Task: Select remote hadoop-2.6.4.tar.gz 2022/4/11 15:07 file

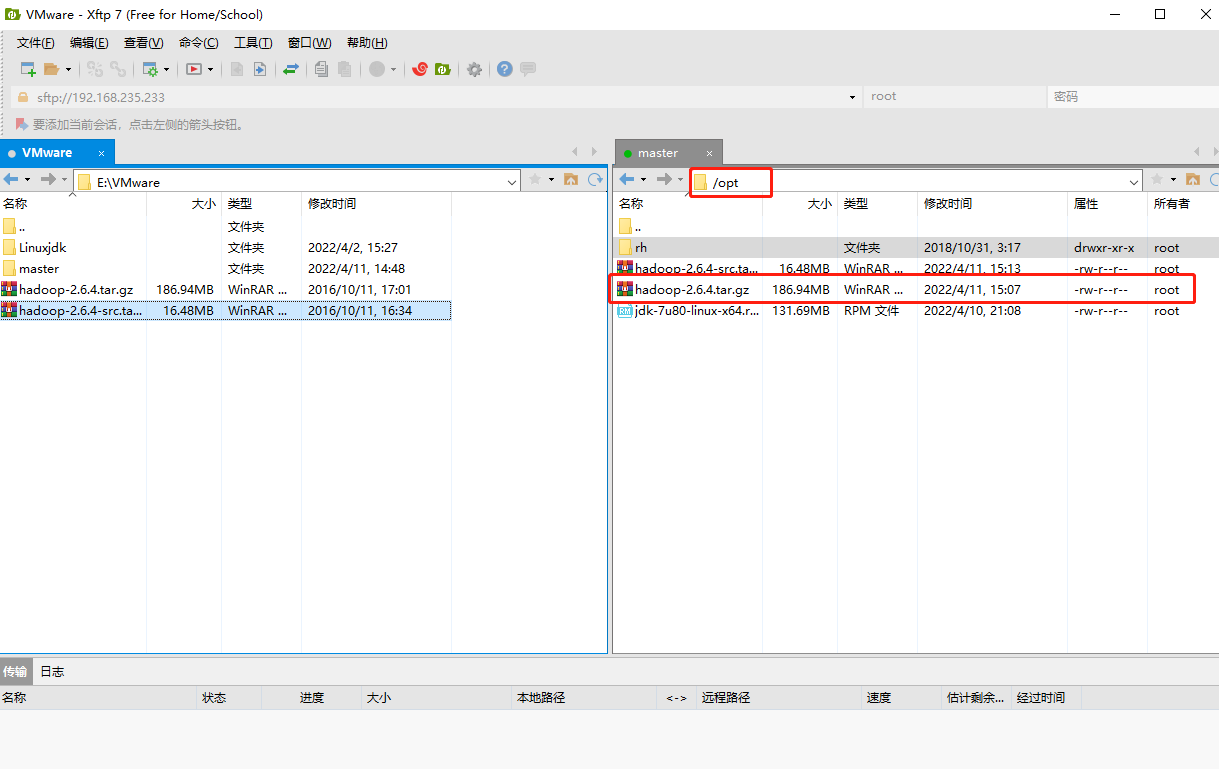Action: [x=915, y=289]
